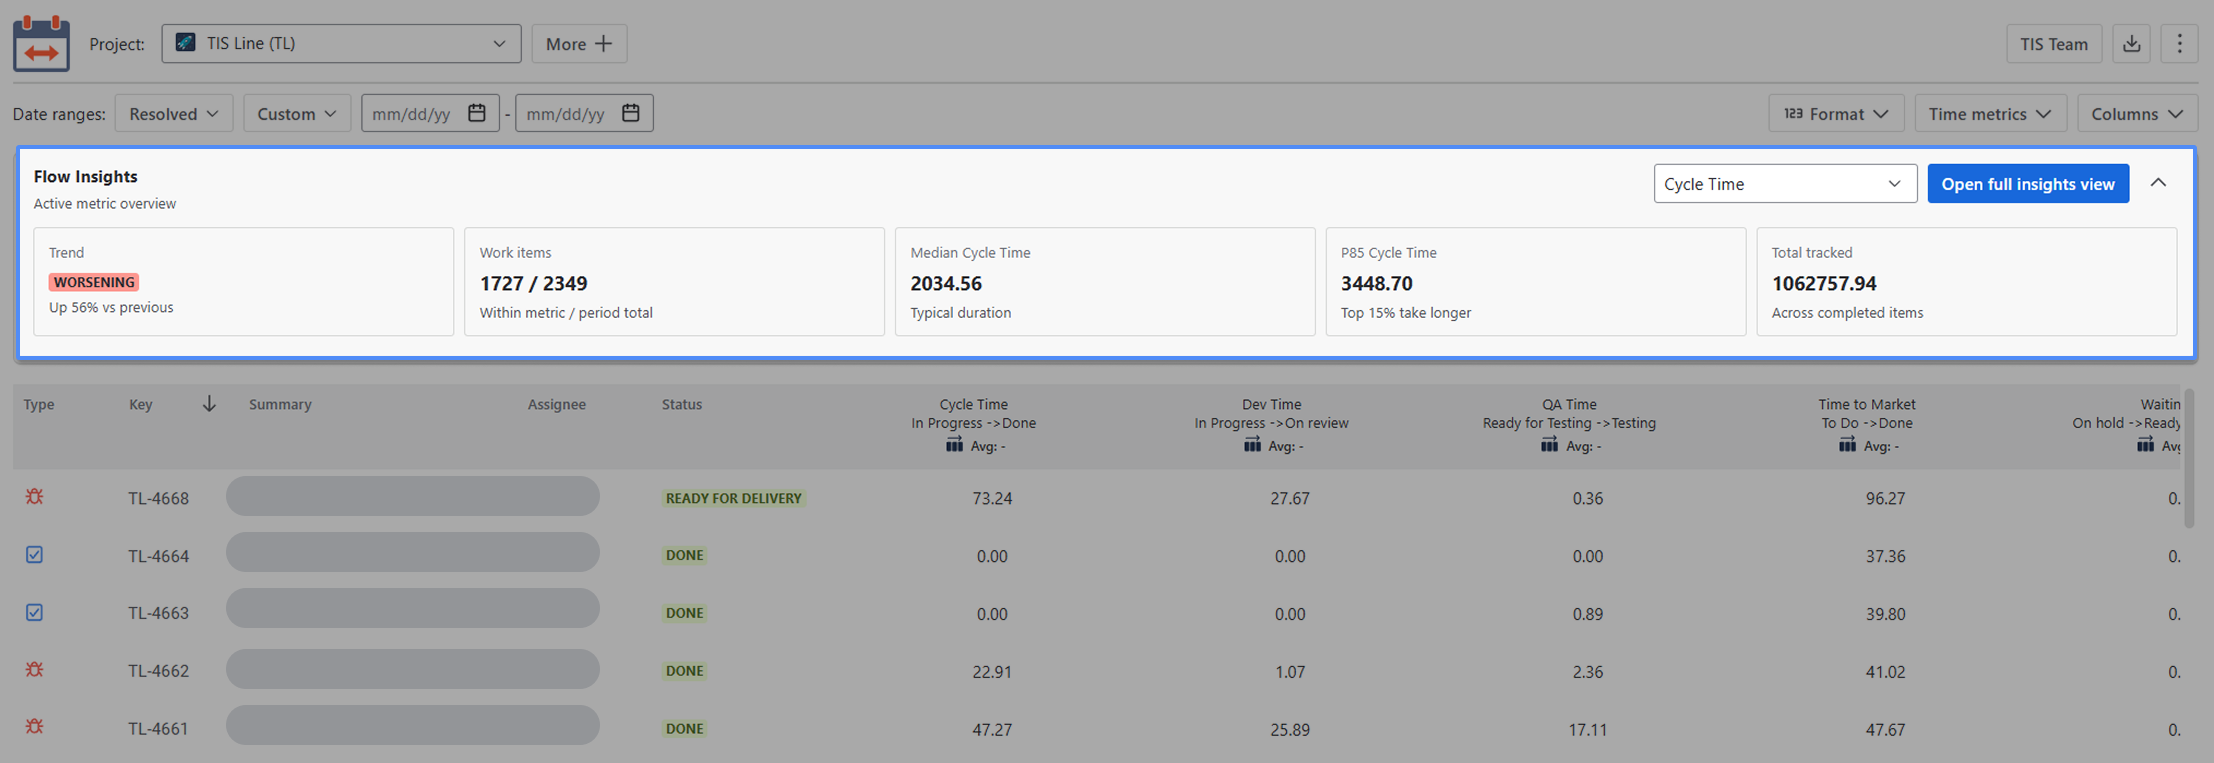The image size is (2214, 763).
Task: Open the Format menu
Action: click(1836, 113)
